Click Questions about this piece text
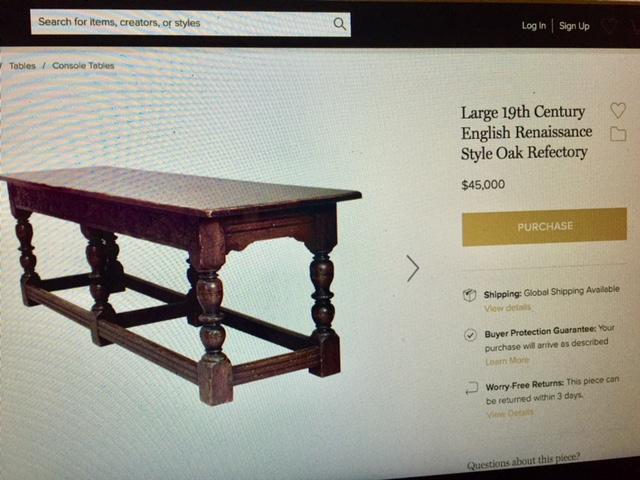The width and height of the screenshot is (640, 480). [x=523, y=461]
